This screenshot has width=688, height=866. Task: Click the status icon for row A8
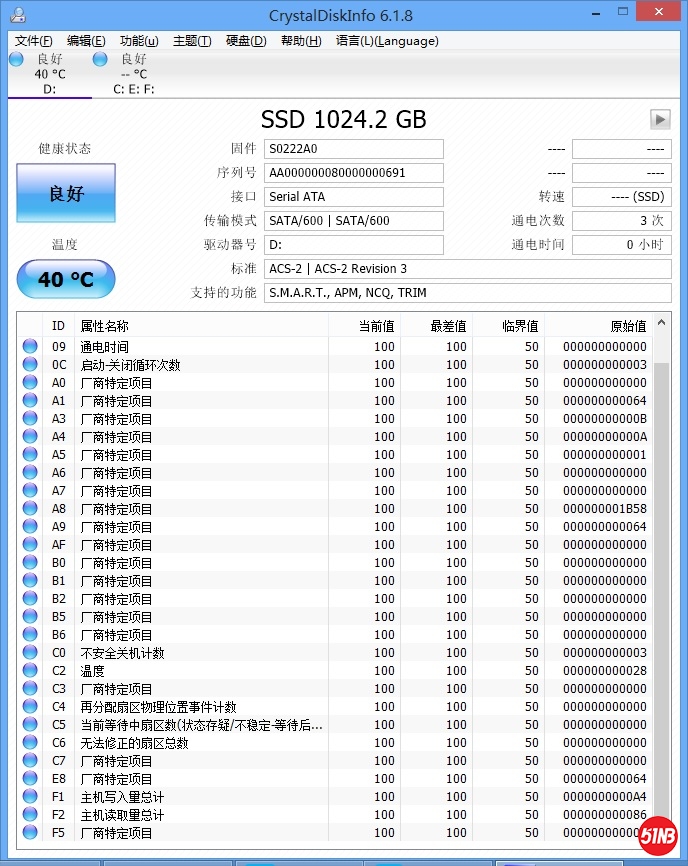point(30,508)
